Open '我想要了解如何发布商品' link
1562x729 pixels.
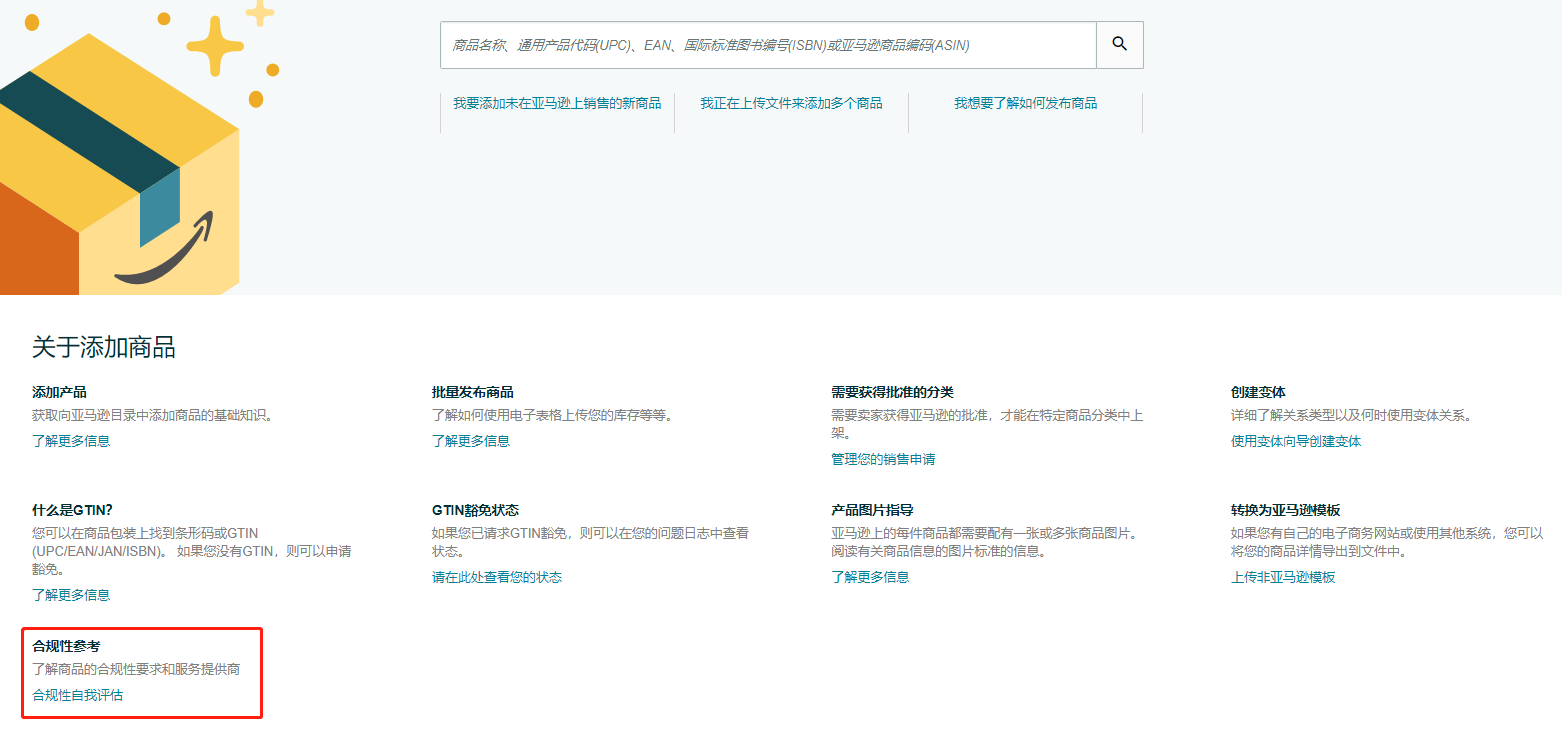pos(1025,103)
